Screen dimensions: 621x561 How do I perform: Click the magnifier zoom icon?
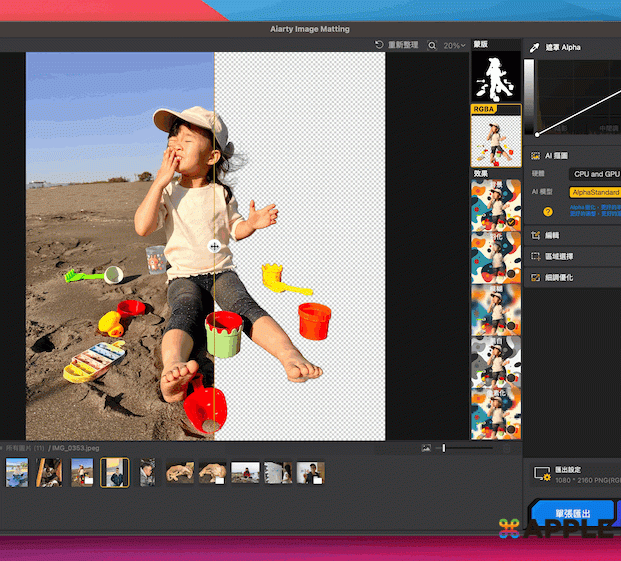(x=432, y=45)
